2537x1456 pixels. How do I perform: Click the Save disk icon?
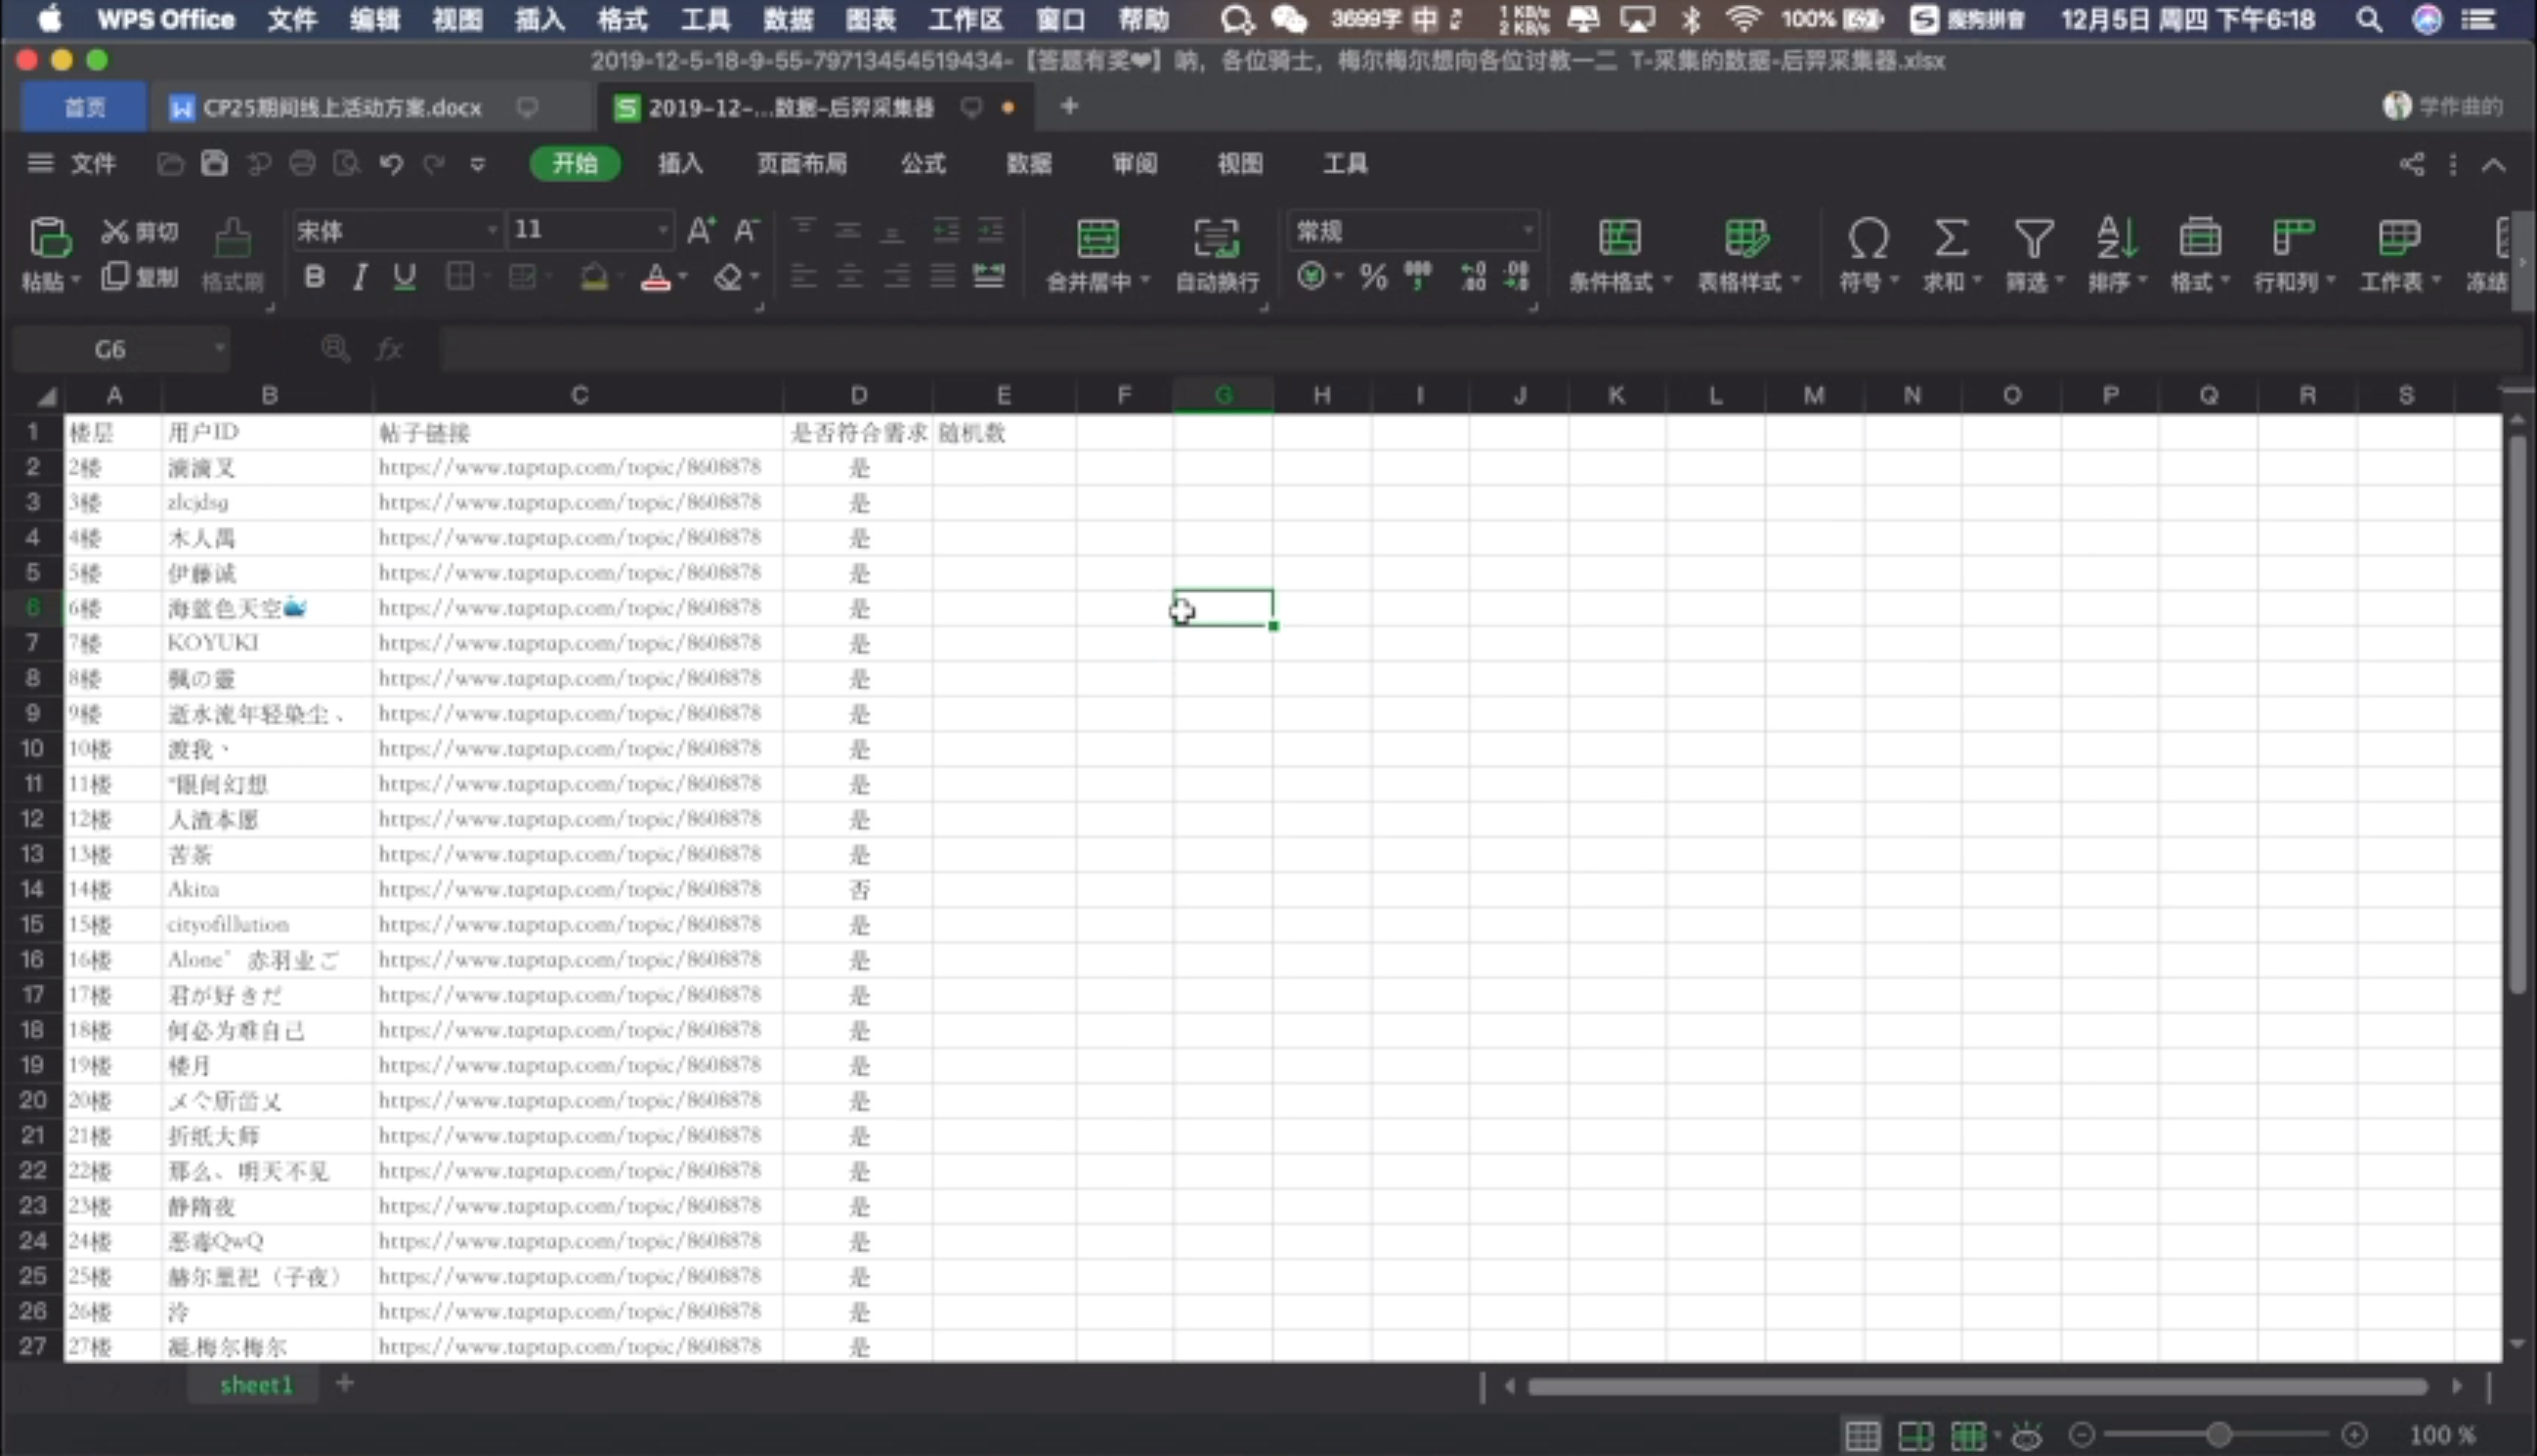tap(214, 163)
